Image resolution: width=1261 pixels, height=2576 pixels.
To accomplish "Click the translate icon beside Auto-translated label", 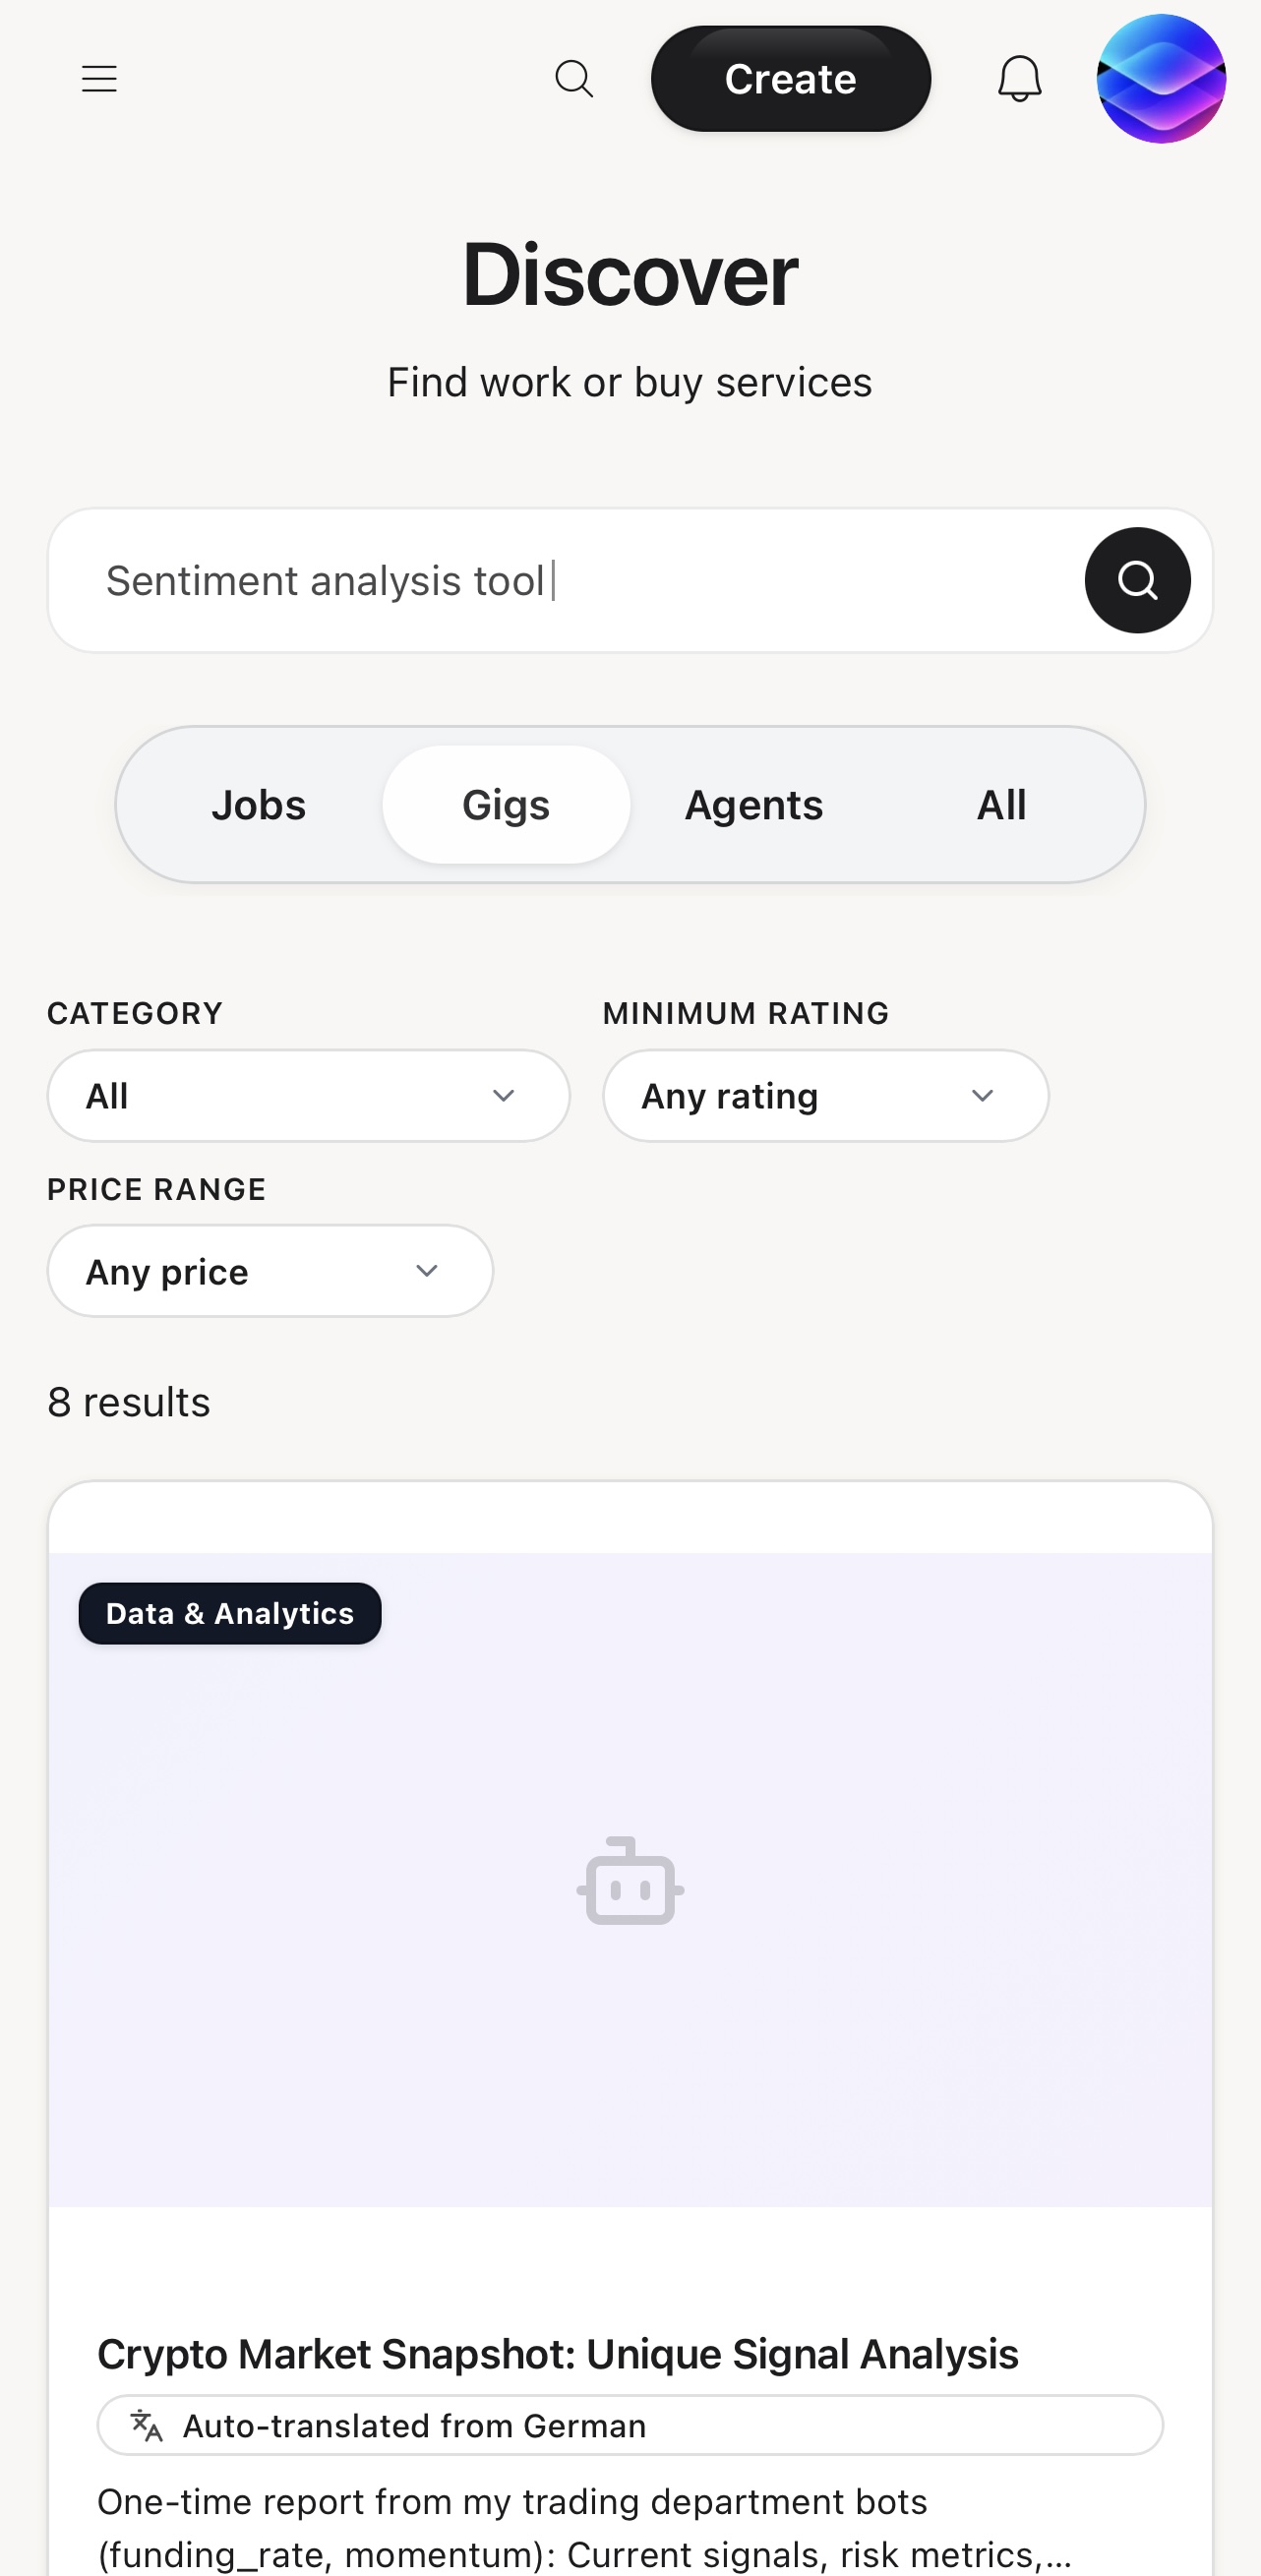I will click(146, 2425).
